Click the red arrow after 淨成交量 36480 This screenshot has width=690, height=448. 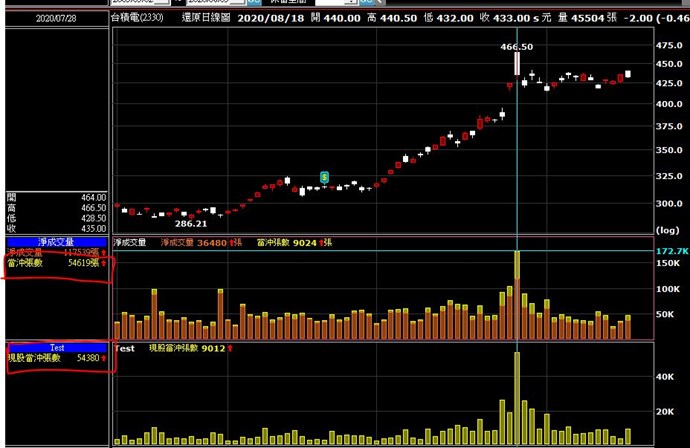point(231,242)
